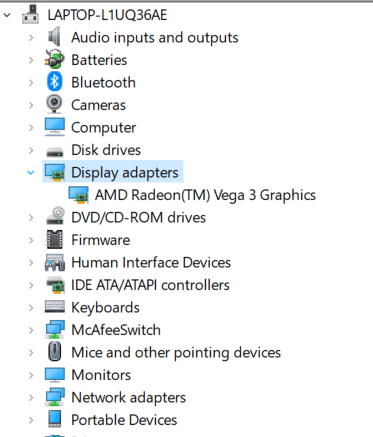Expand the Keyboards category

point(31,307)
